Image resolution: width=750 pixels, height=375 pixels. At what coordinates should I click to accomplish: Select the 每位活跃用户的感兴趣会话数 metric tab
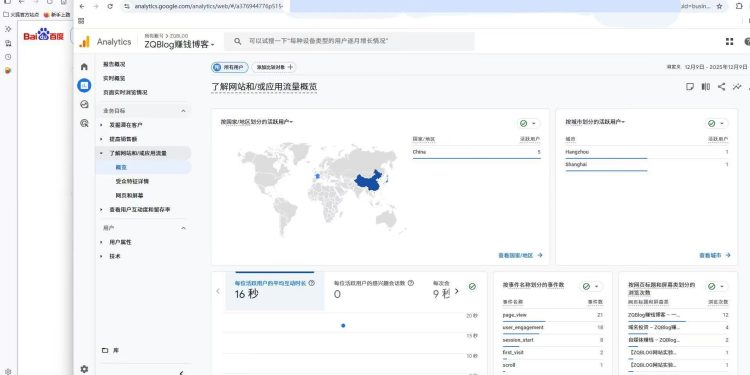[x=374, y=291]
